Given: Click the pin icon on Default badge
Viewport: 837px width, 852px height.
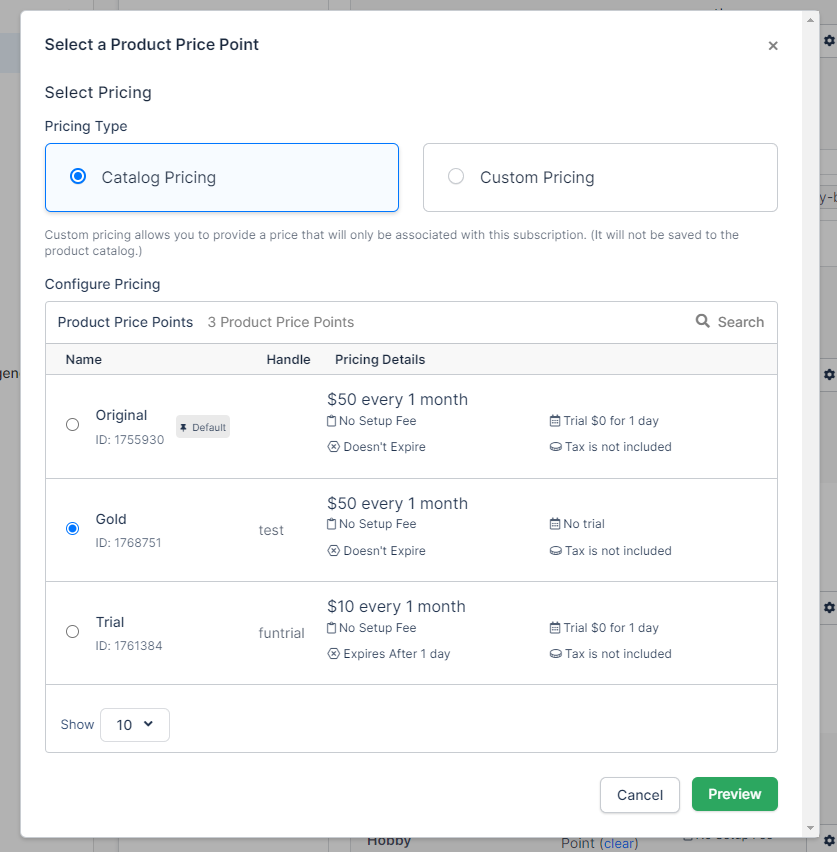Looking at the screenshot, I should [183, 427].
